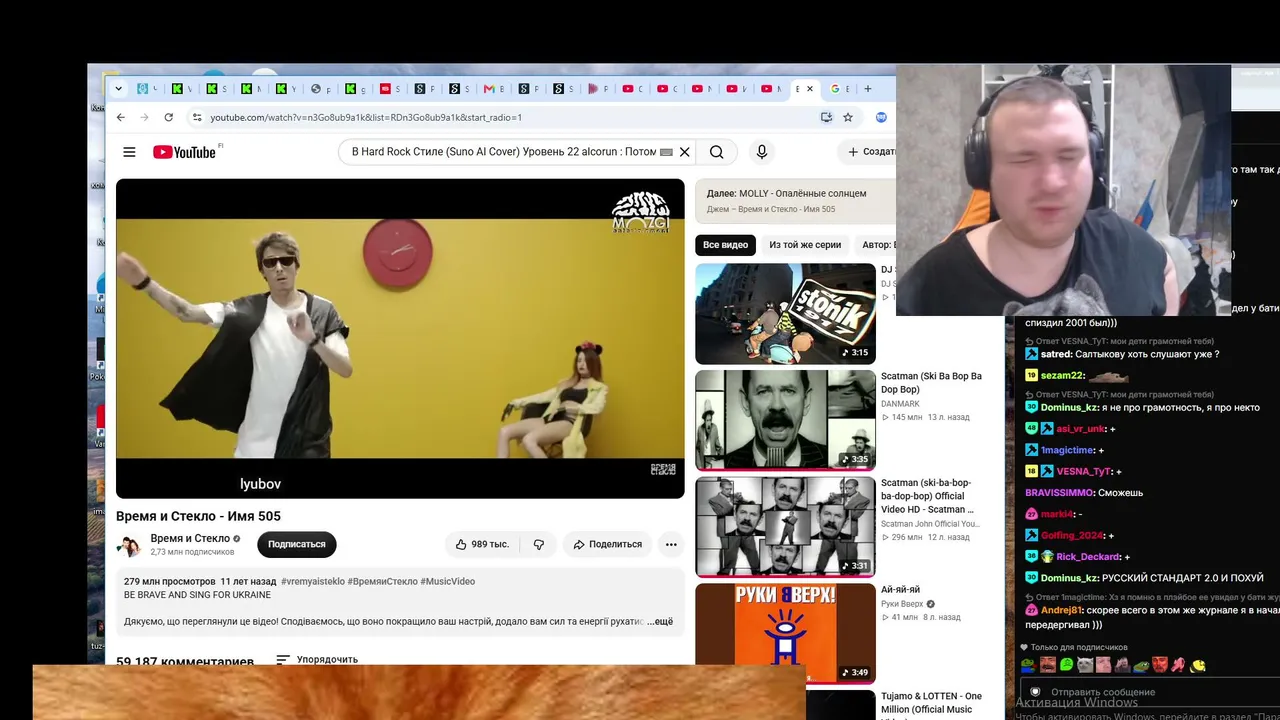
Task: Open the Время и Стекло channel avatar
Action: coord(129,544)
